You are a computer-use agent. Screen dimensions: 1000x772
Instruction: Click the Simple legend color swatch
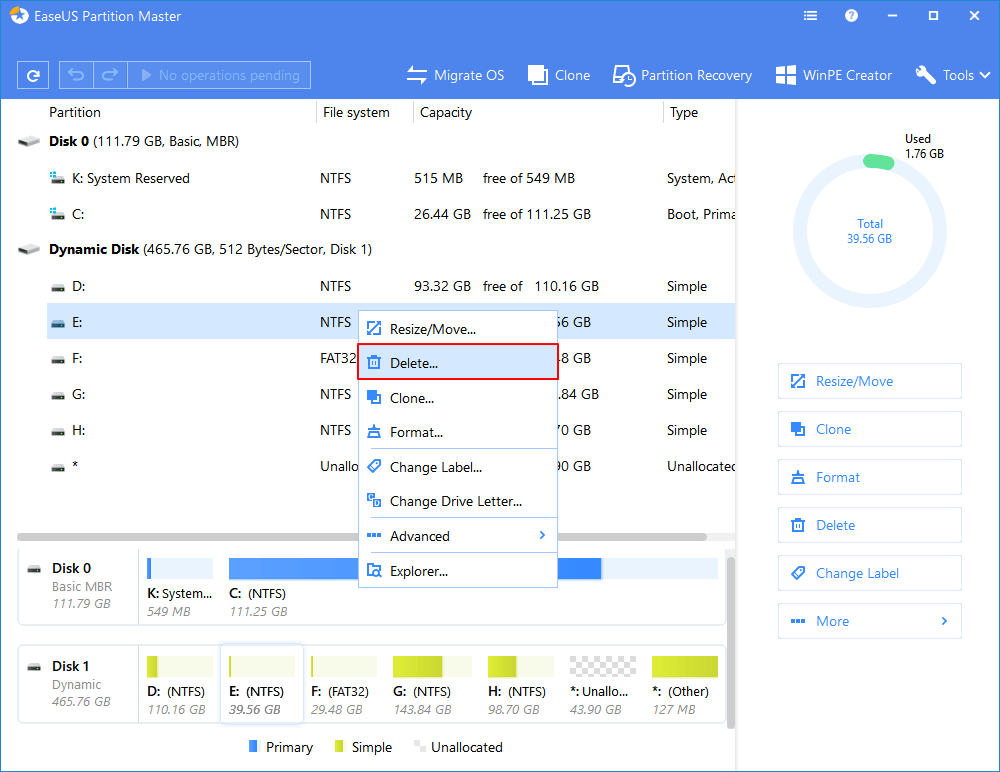tap(339, 746)
